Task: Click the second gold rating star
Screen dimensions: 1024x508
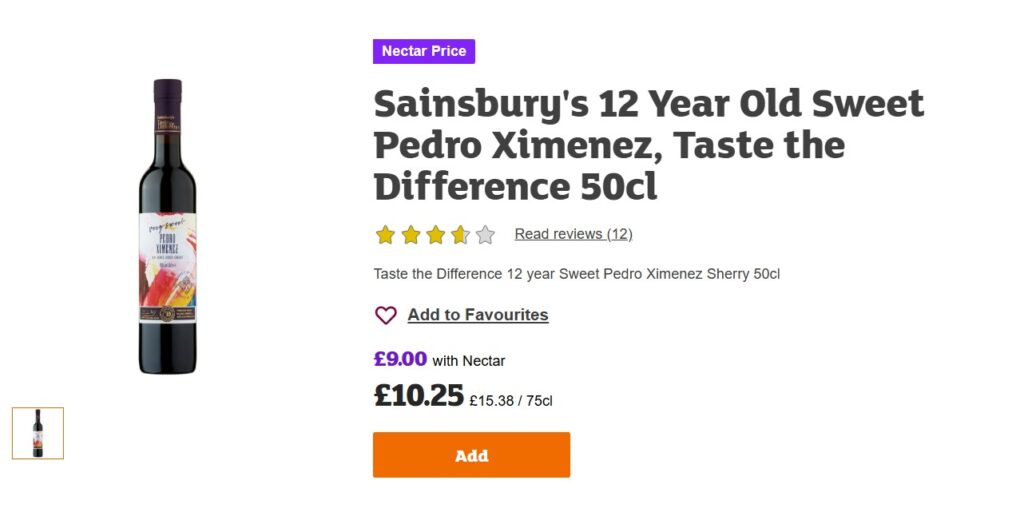Action: [411, 235]
